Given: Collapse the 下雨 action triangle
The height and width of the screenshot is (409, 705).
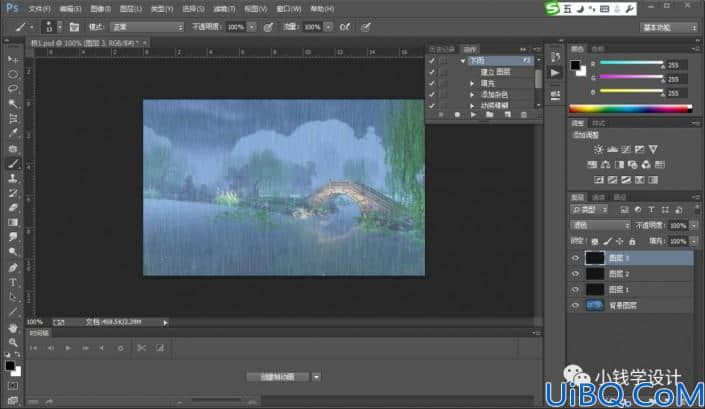Looking at the screenshot, I should 463,61.
